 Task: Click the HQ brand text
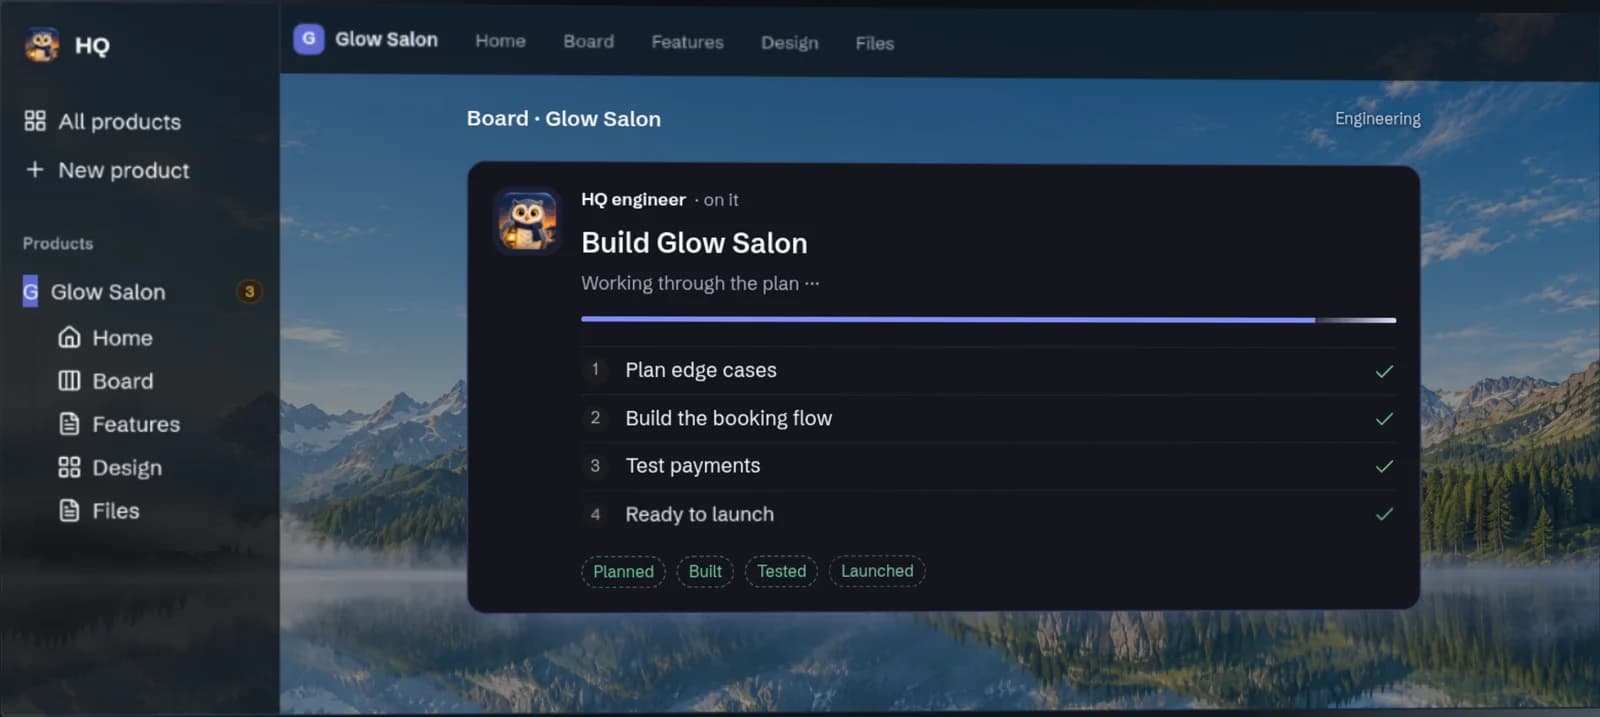[92, 46]
